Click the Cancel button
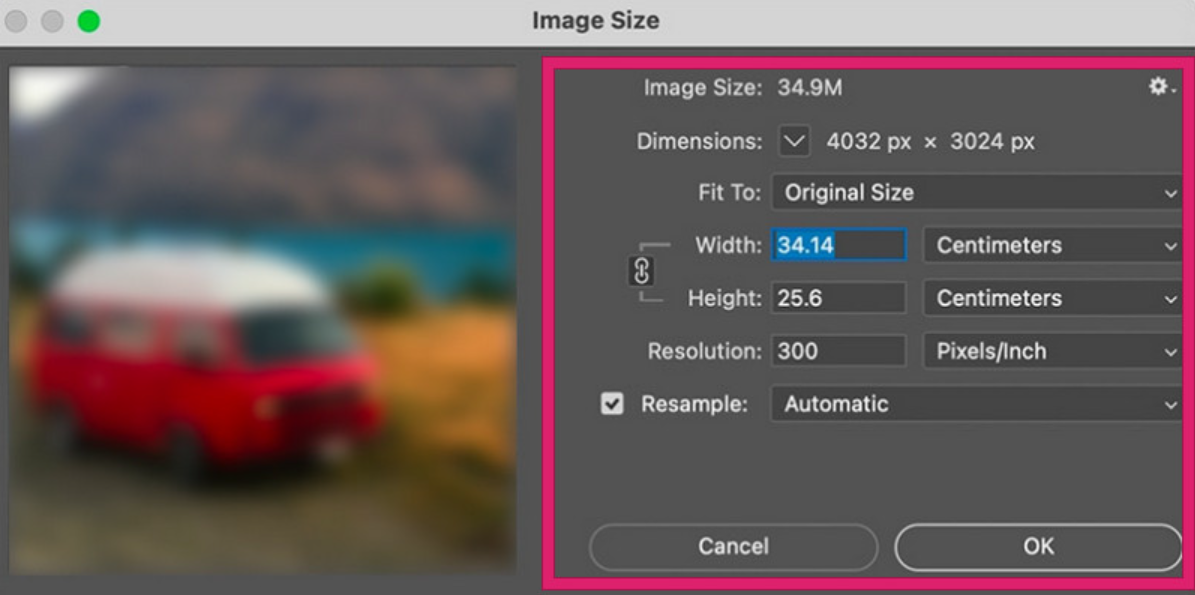The image size is (1195, 595). 733,546
